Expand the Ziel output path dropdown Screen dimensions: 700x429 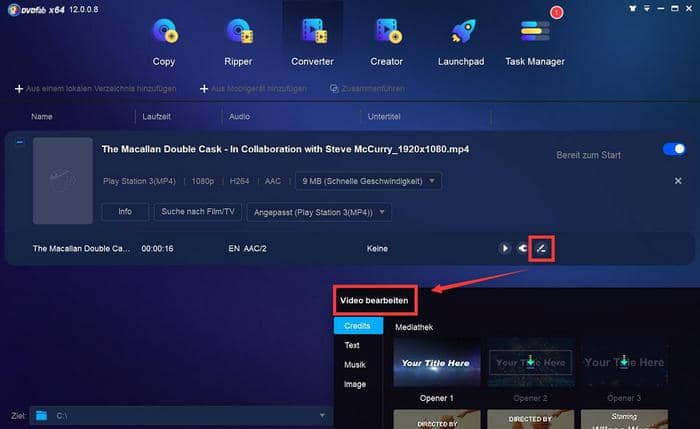pos(322,415)
